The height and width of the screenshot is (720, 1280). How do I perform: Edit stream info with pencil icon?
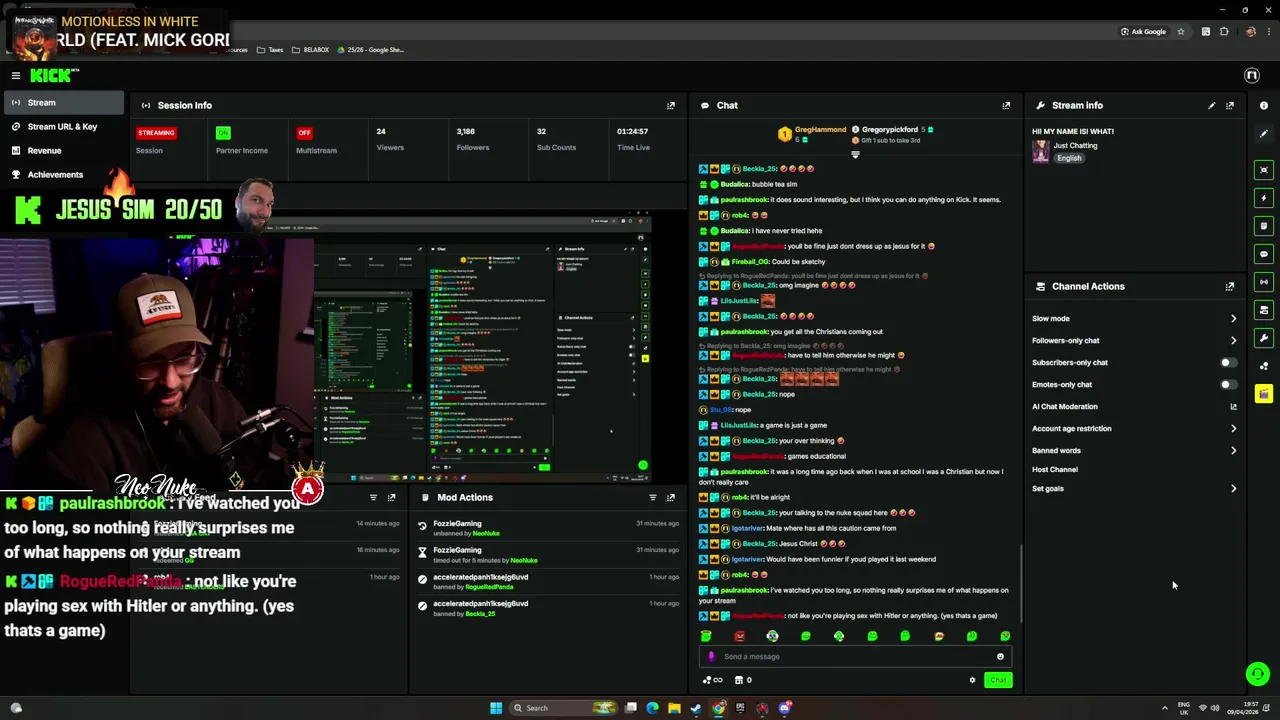coord(1212,105)
